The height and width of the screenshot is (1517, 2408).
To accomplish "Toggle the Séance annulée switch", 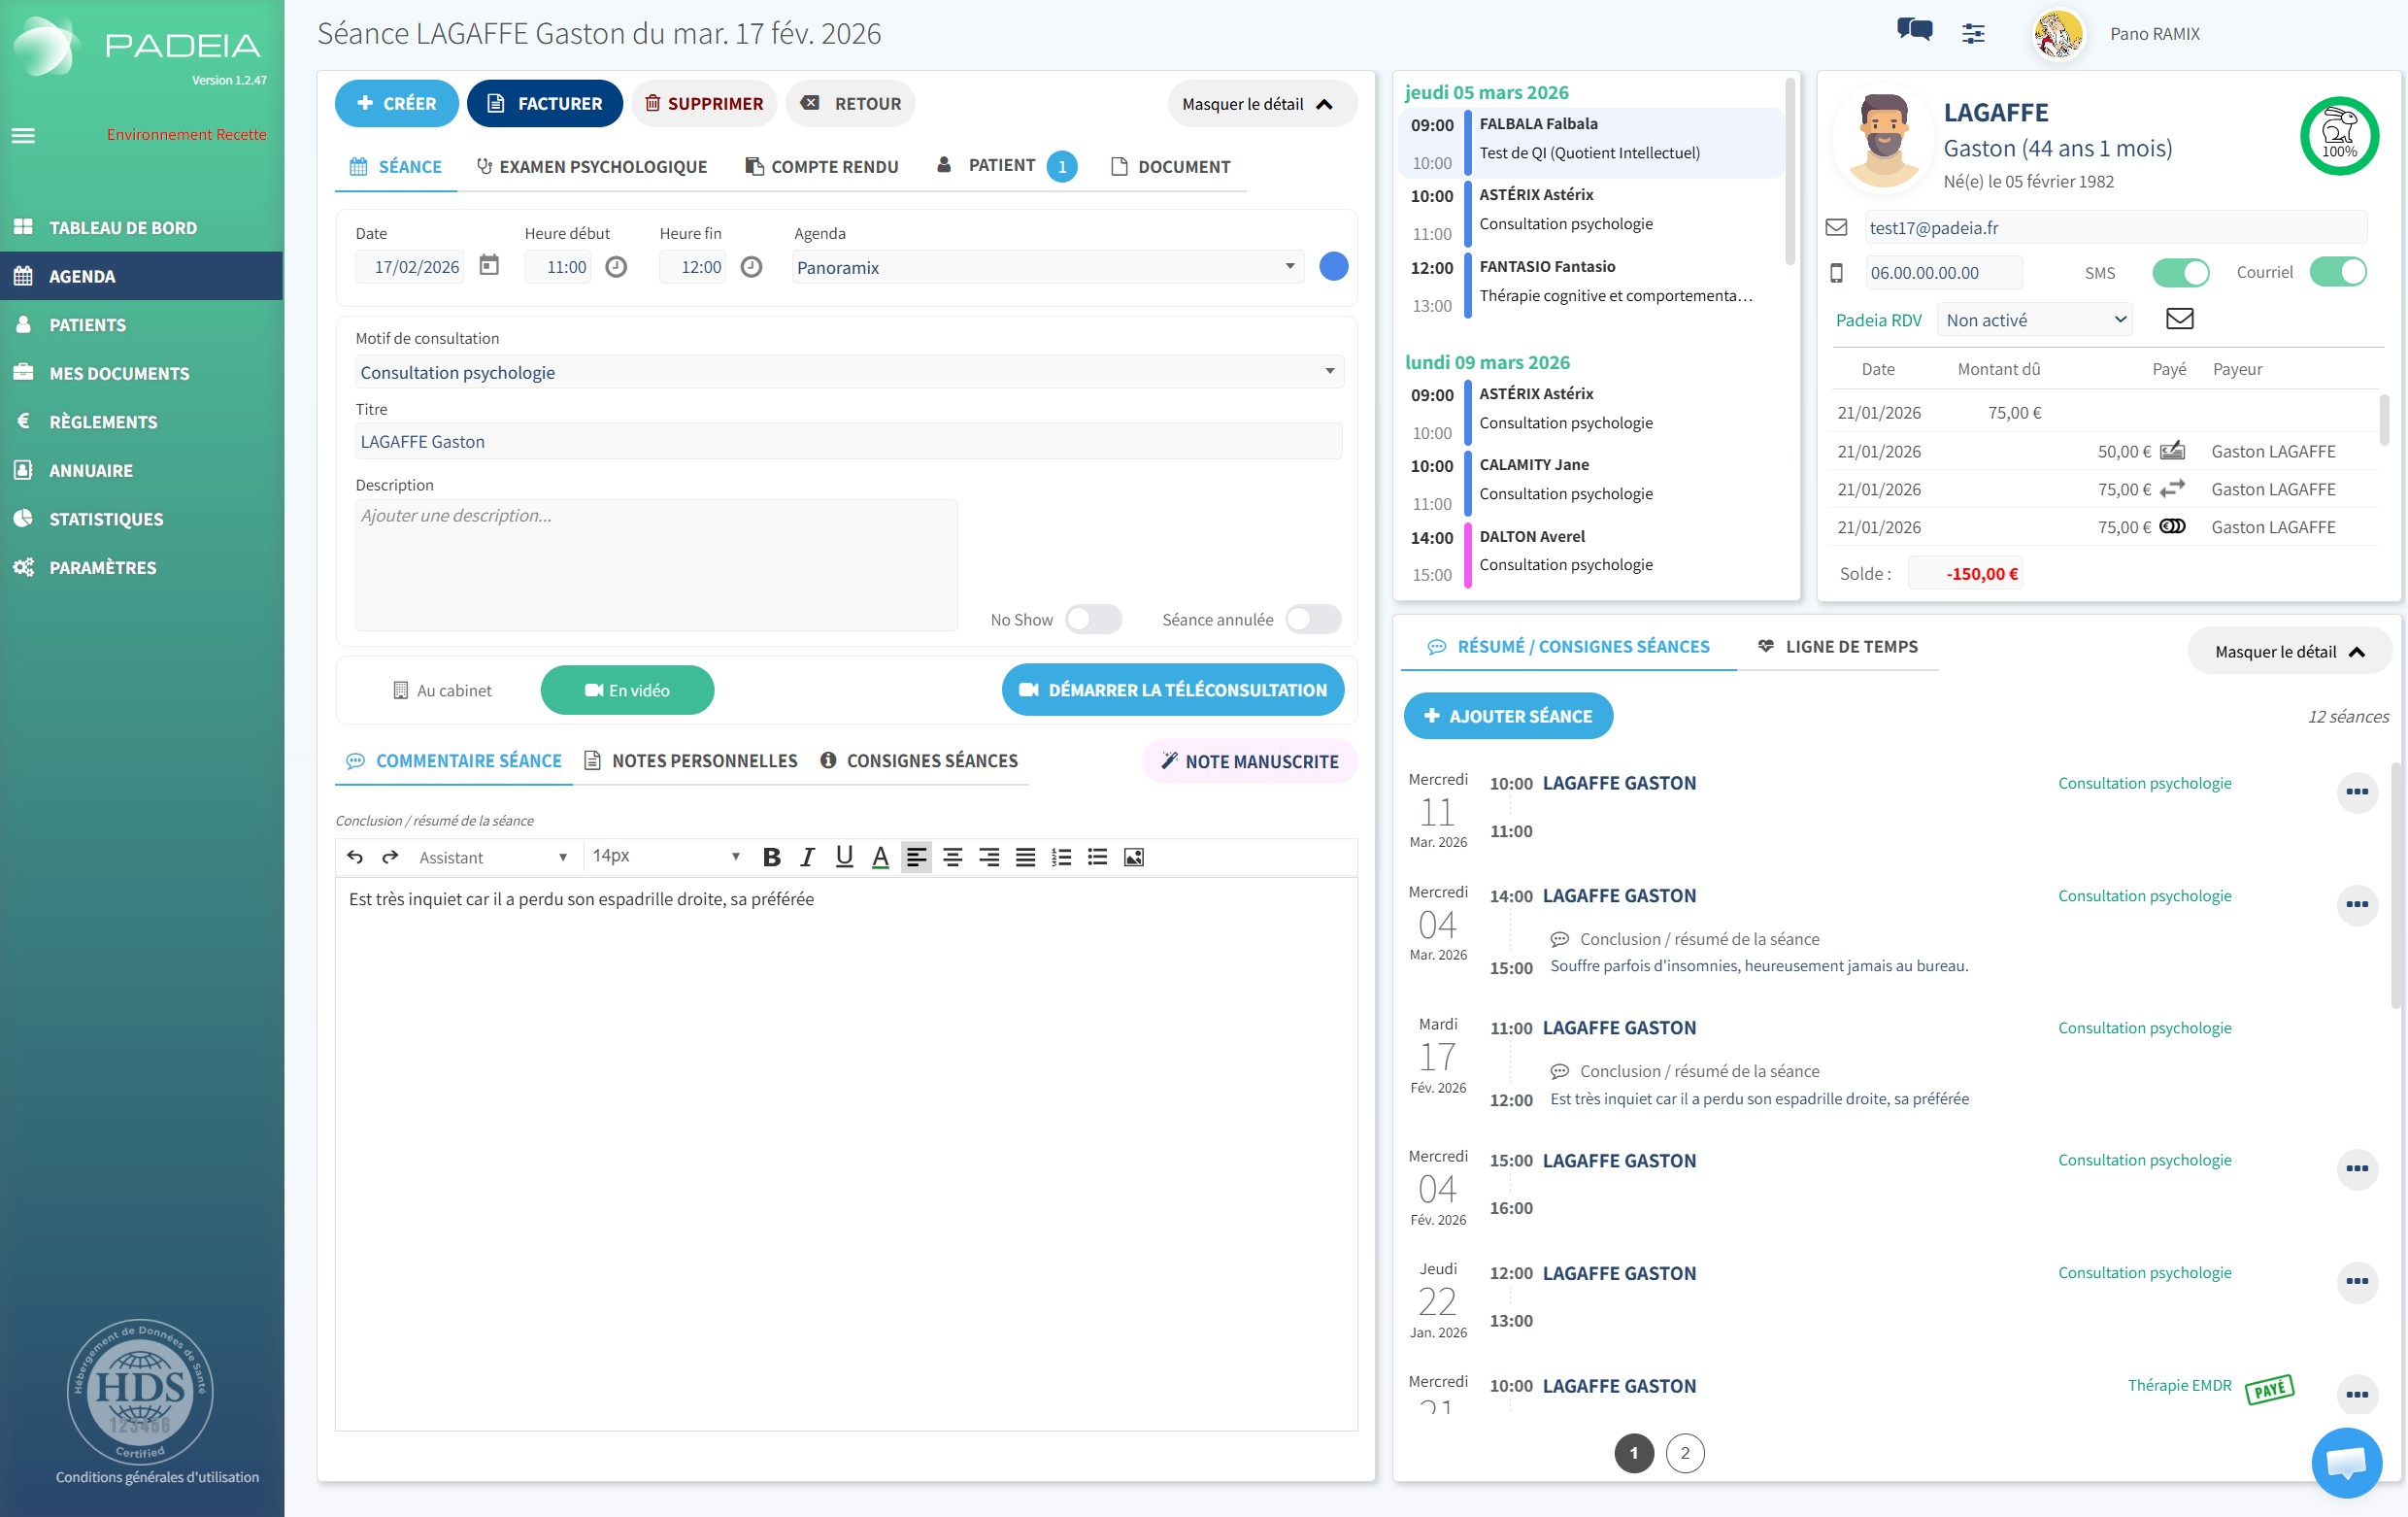I will pos(1312,619).
